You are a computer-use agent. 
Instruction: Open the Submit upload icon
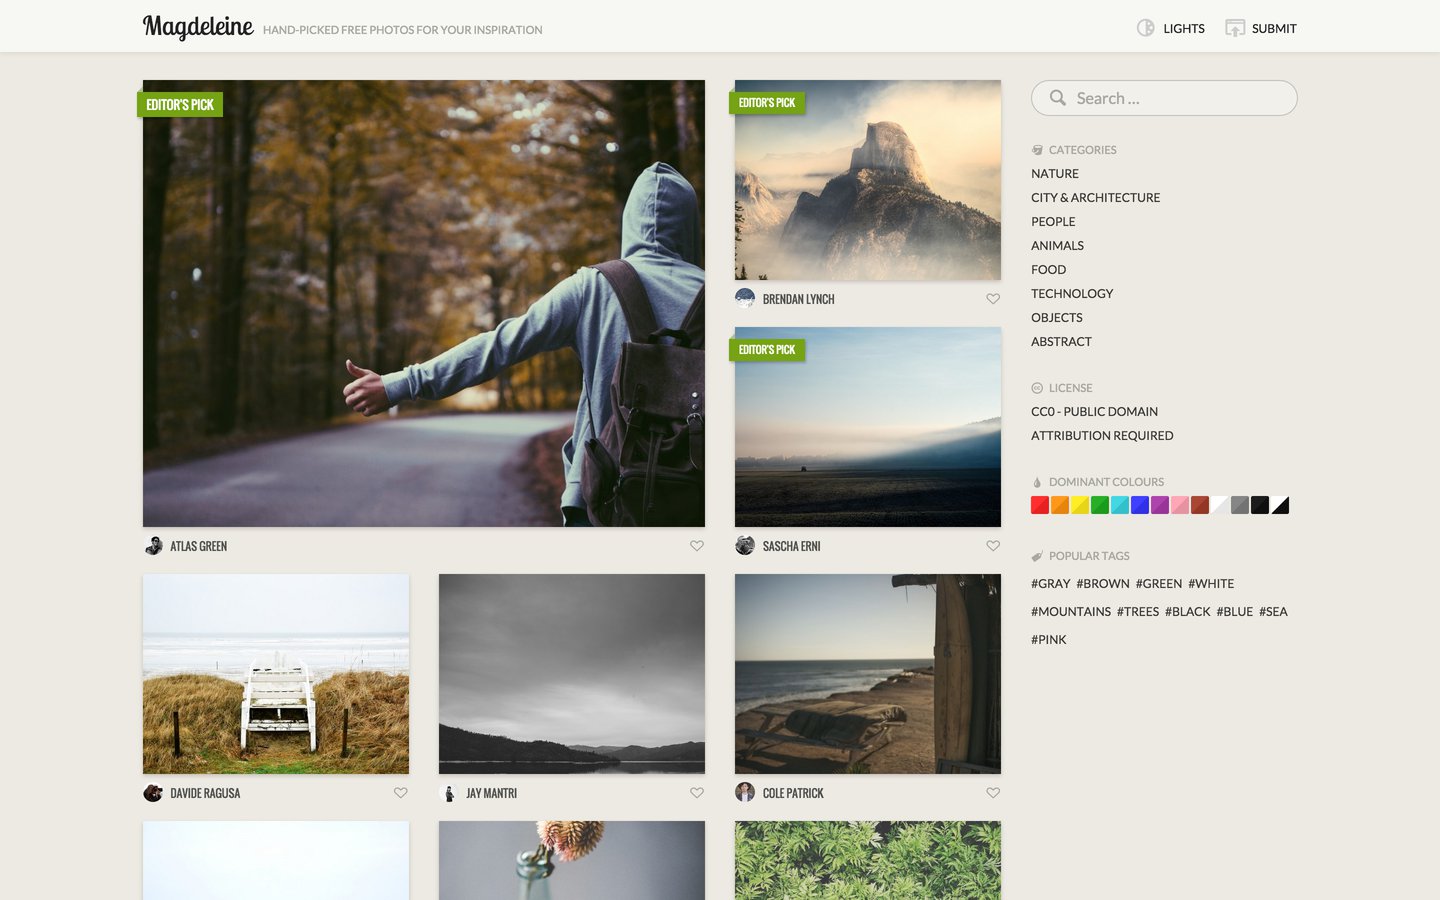click(1235, 28)
